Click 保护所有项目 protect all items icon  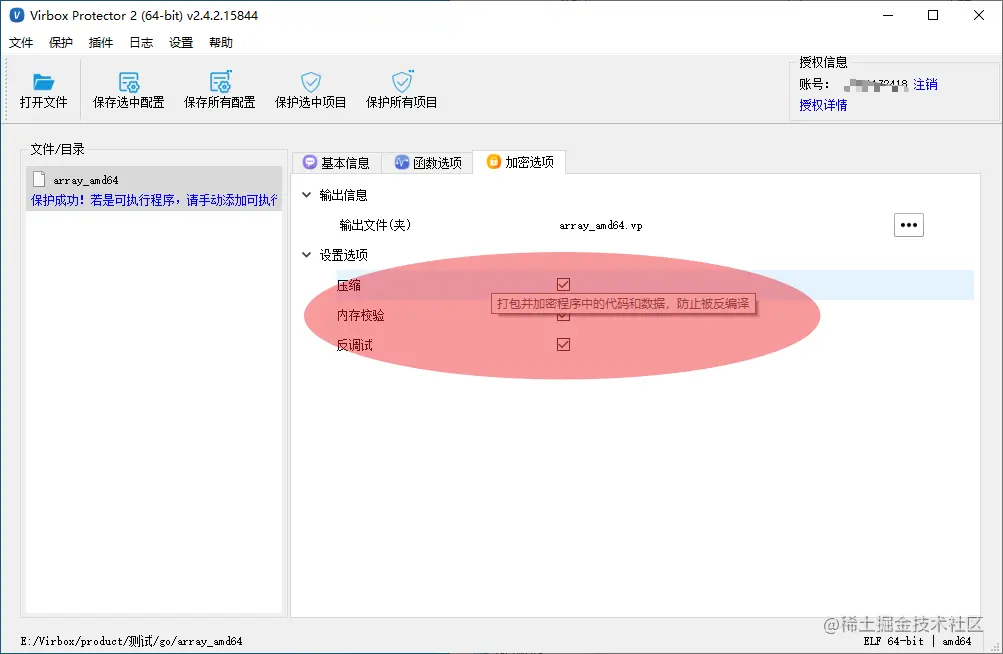click(402, 81)
